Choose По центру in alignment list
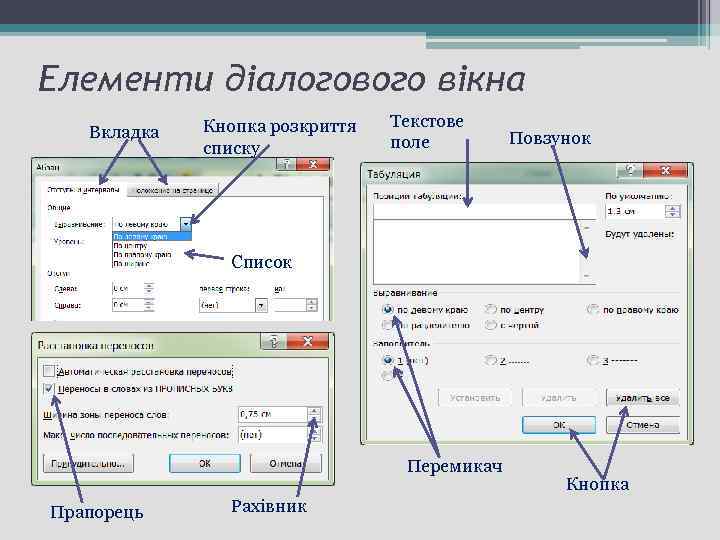This screenshot has width=720, height=540. pos(152,246)
